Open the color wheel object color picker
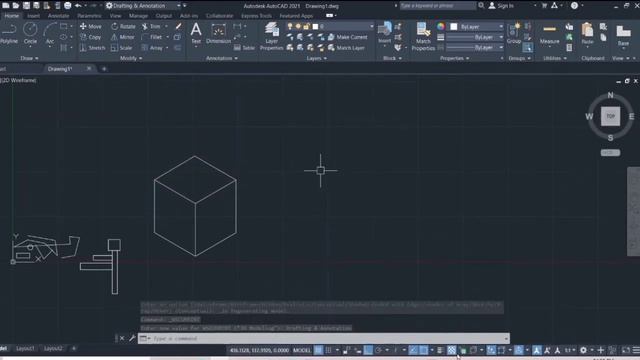 [x=441, y=27]
